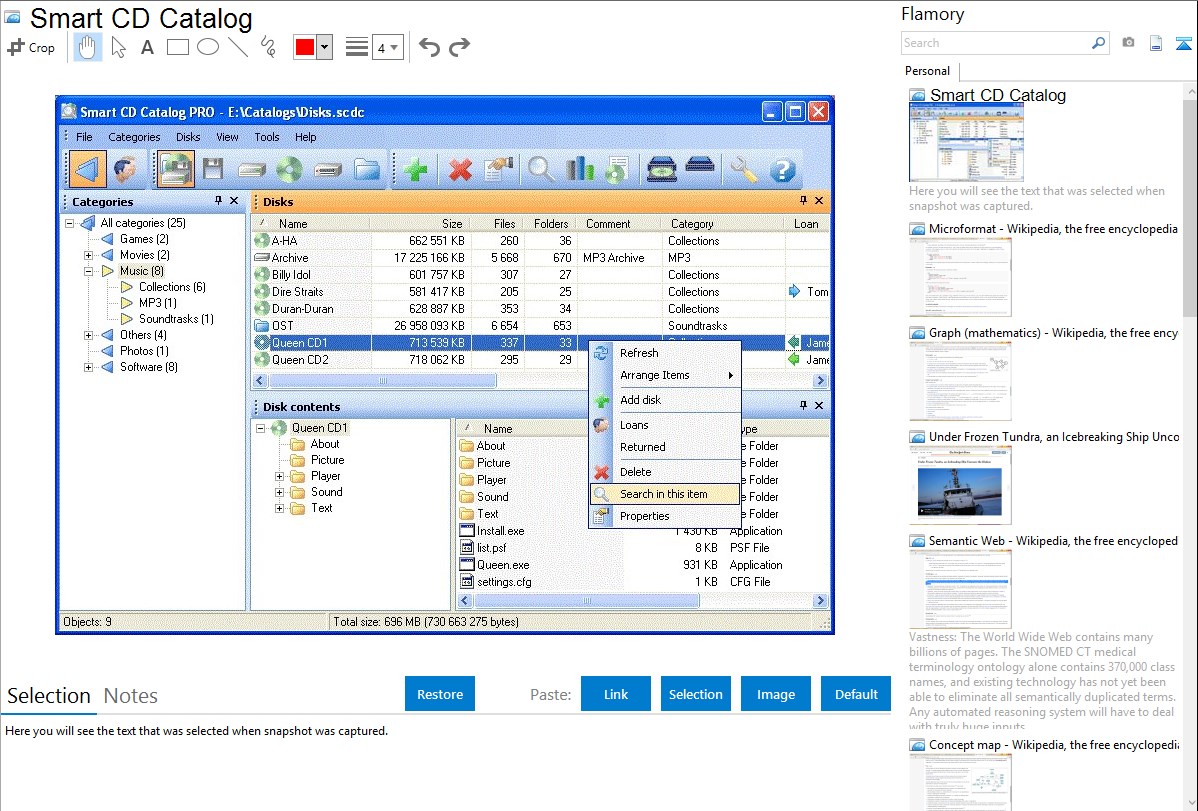This screenshot has width=1198, height=811.
Task: Undo the last annotation
Action: [x=429, y=47]
